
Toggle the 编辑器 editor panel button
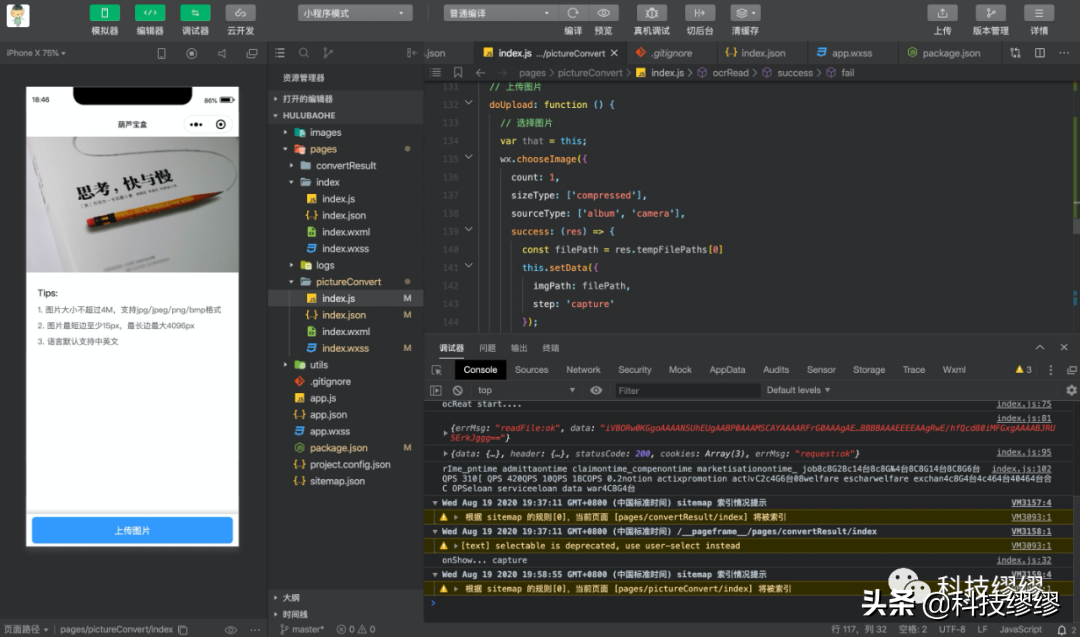(150, 13)
